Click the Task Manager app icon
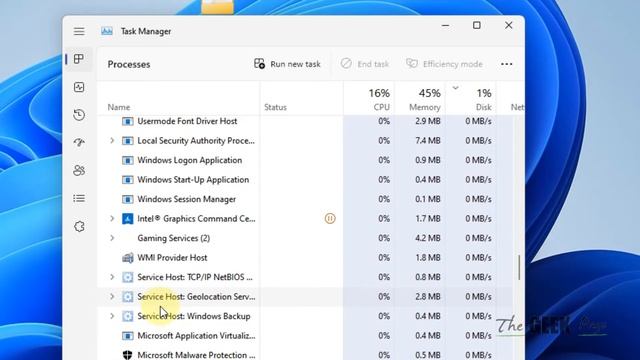Viewport: 640px width, 360px height. pyautogui.click(x=107, y=31)
